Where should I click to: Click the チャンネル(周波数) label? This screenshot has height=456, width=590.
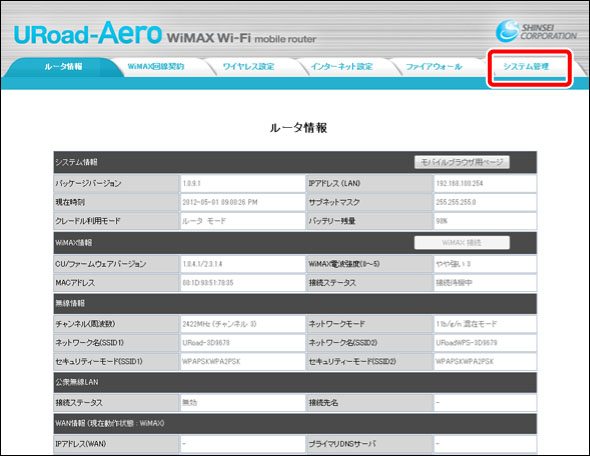pyautogui.click(x=85, y=324)
